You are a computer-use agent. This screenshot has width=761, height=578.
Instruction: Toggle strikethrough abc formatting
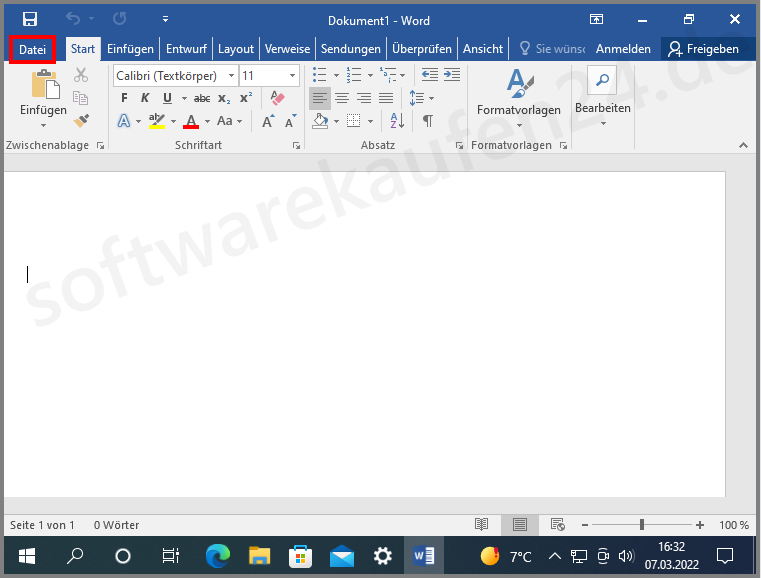point(202,99)
